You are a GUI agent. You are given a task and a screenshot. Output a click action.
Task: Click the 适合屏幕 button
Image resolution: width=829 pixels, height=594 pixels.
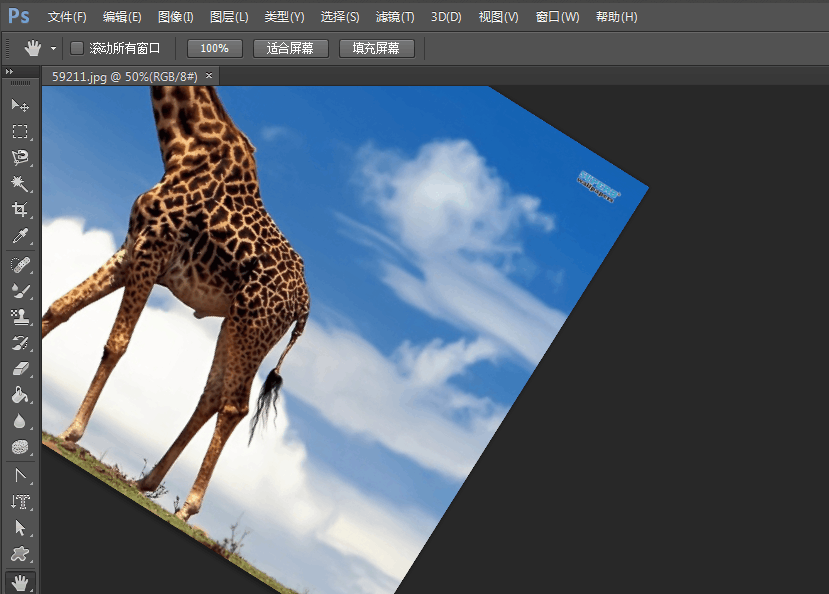(x=290, y=48)
